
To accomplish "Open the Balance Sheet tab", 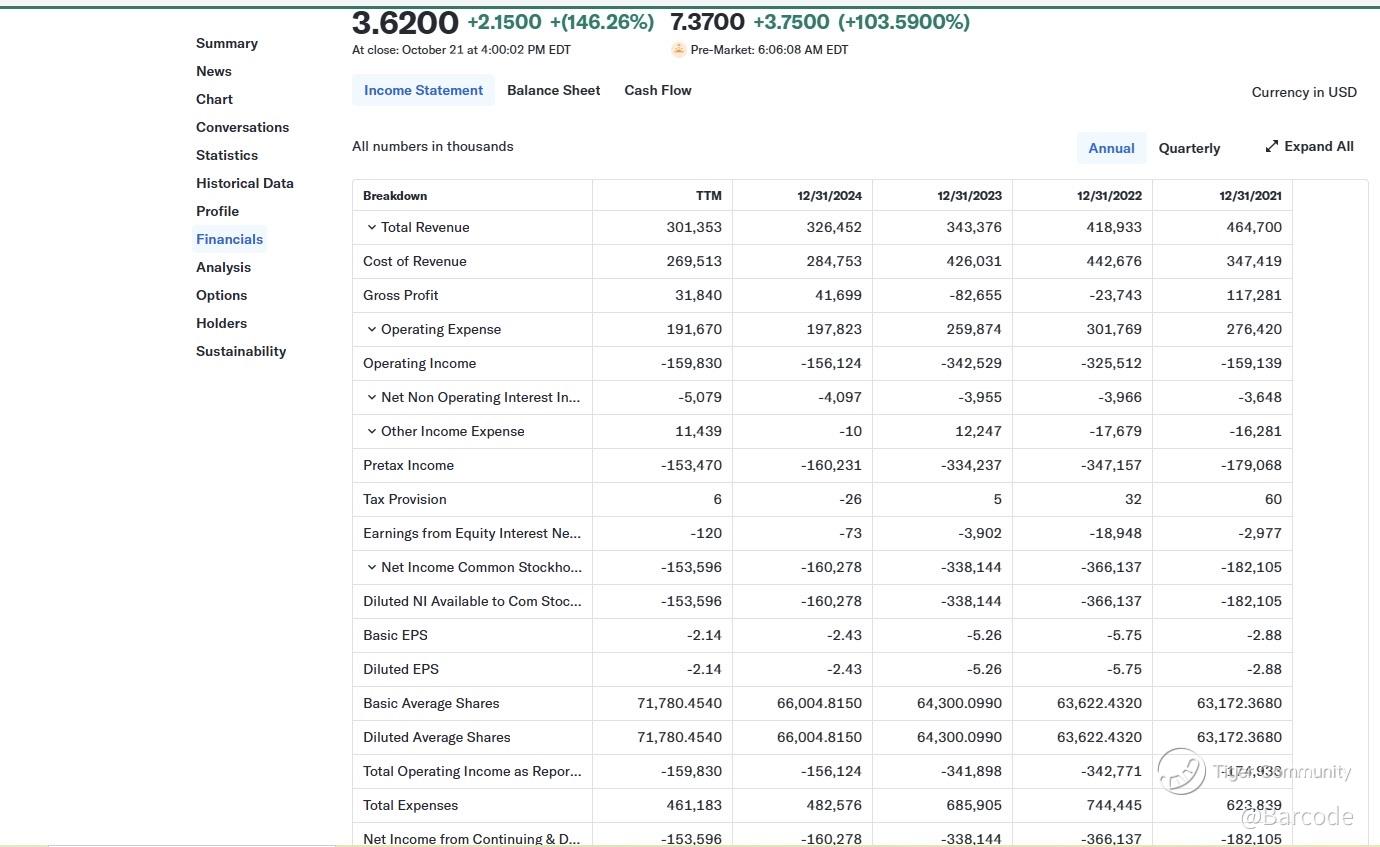I will (553, 90).
